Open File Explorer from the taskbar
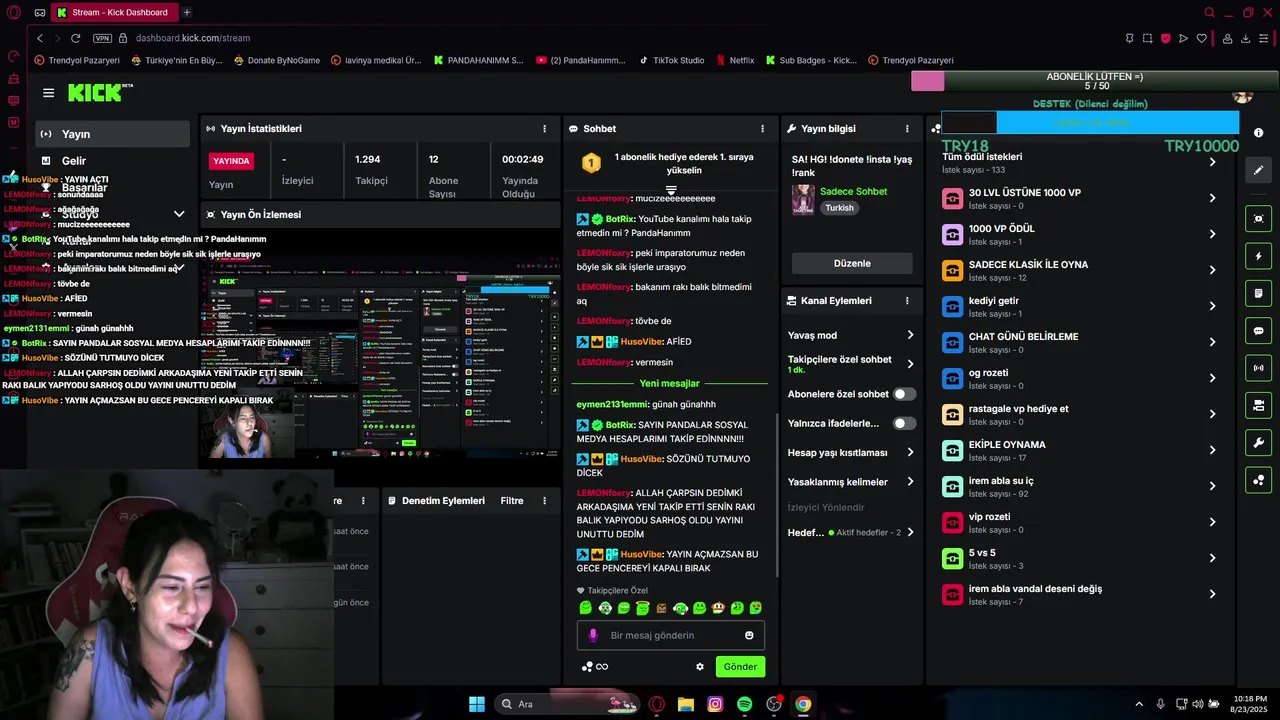Screen dimensions: 1280x720 686,704
